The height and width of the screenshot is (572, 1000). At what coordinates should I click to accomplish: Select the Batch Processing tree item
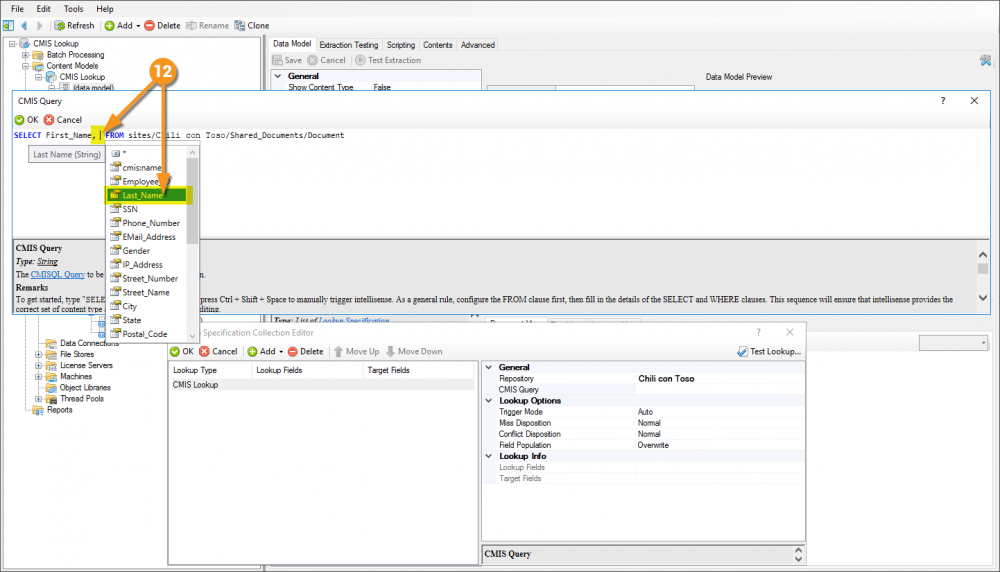pos(75,55)
